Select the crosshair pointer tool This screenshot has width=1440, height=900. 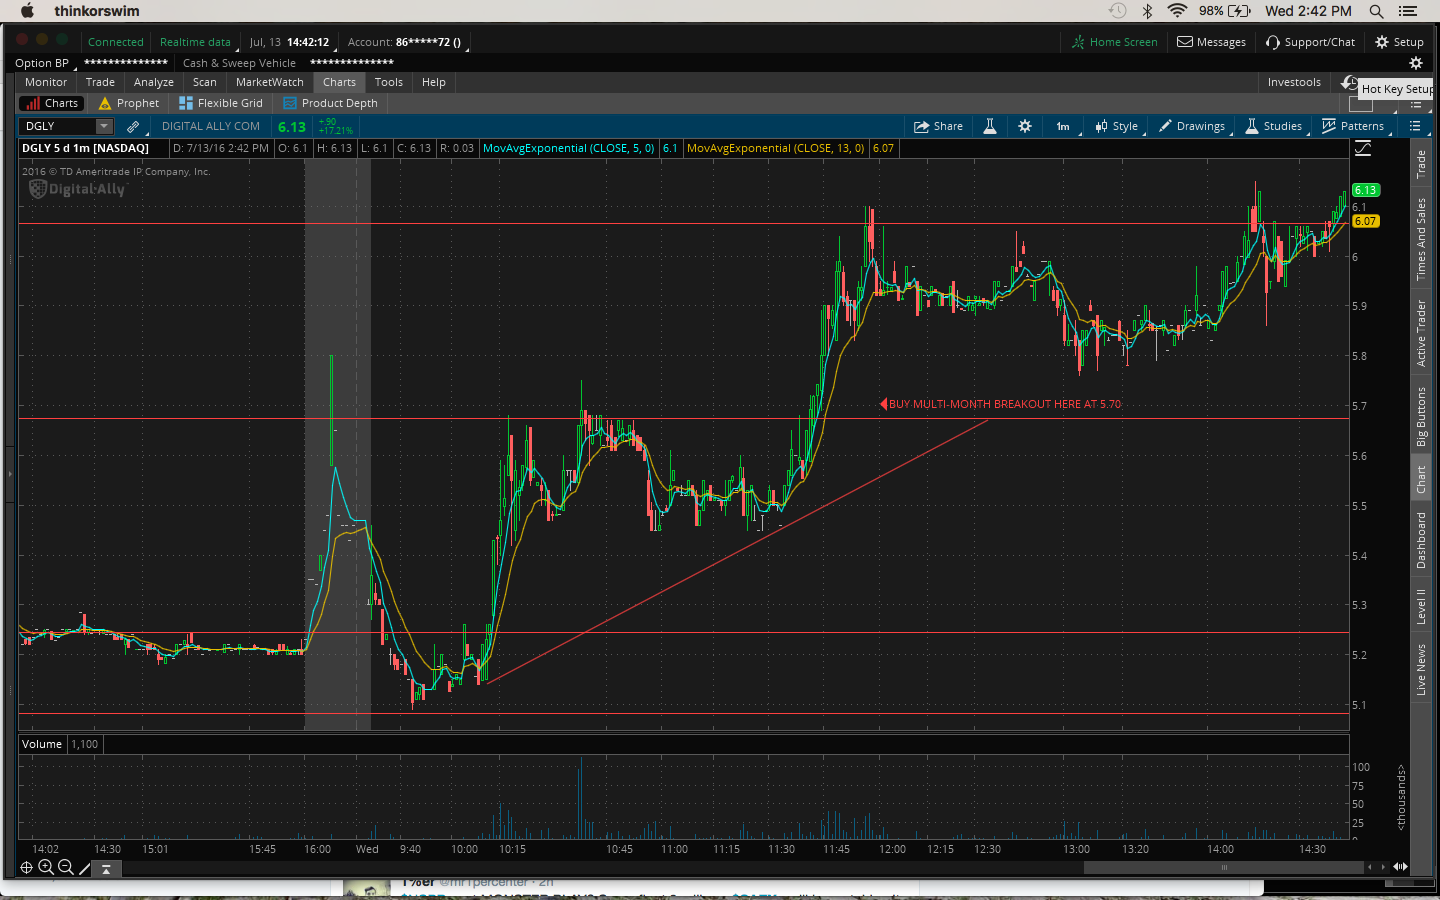[27, 868]
